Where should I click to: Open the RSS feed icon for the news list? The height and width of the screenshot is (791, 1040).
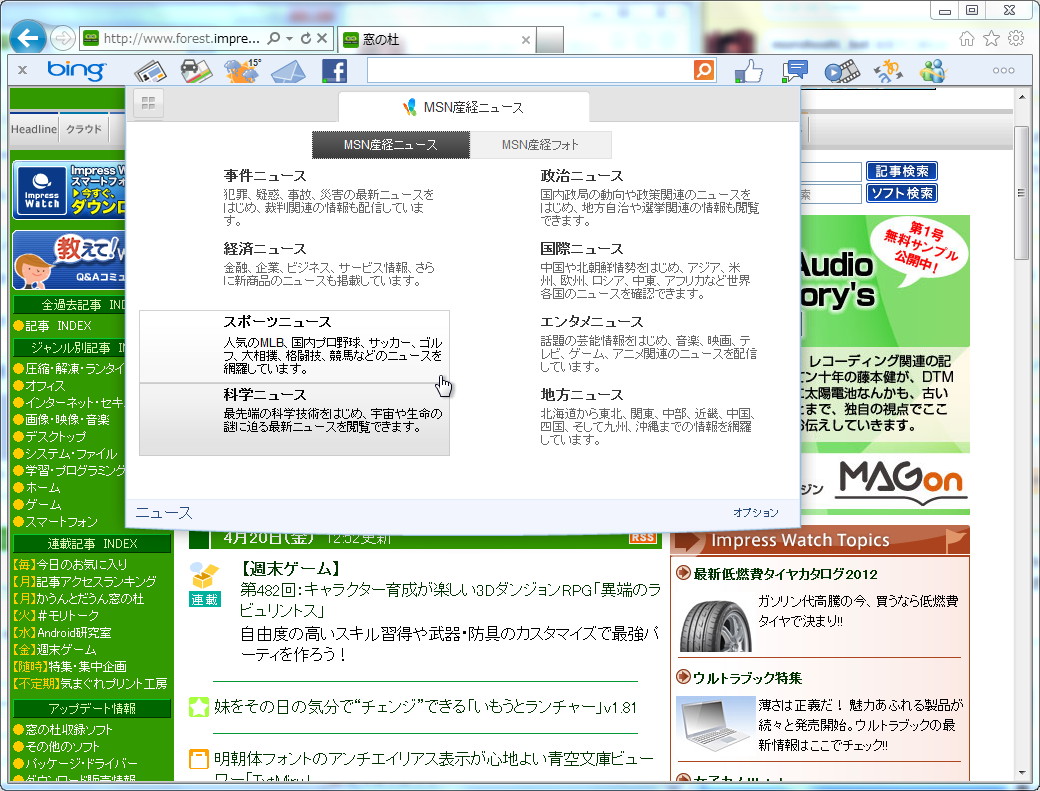(643, 539)
